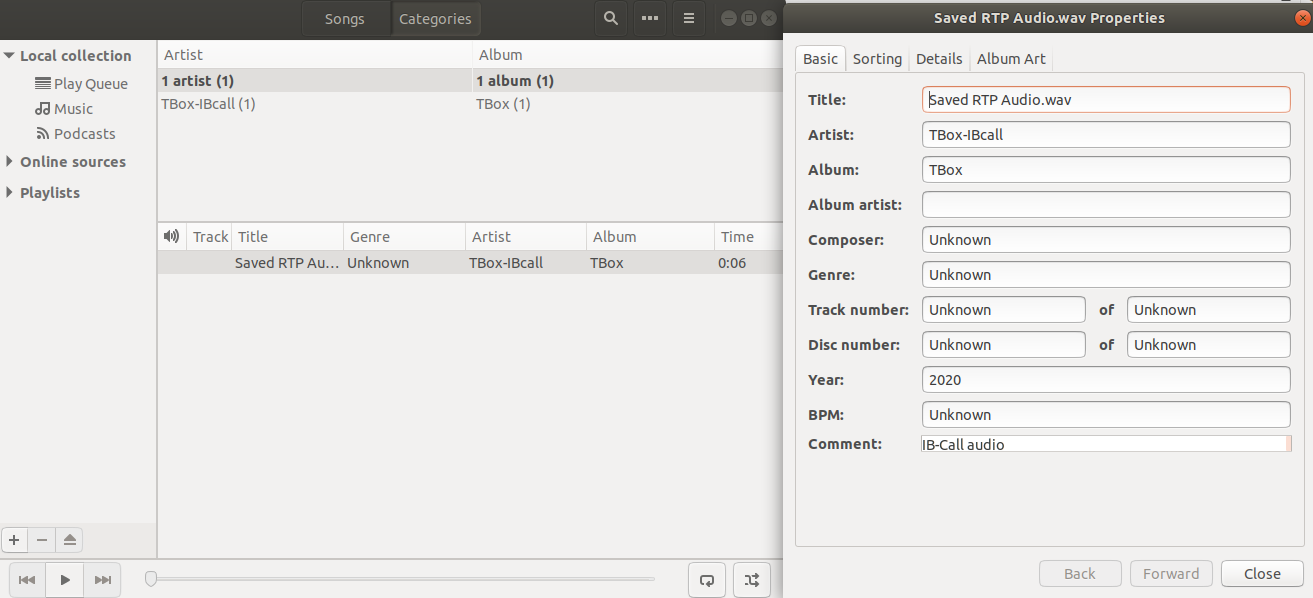Close the Properties dialog with Close button
Image resolution: width=1313 pixels, height=598 pixels.
[1262, 574]
